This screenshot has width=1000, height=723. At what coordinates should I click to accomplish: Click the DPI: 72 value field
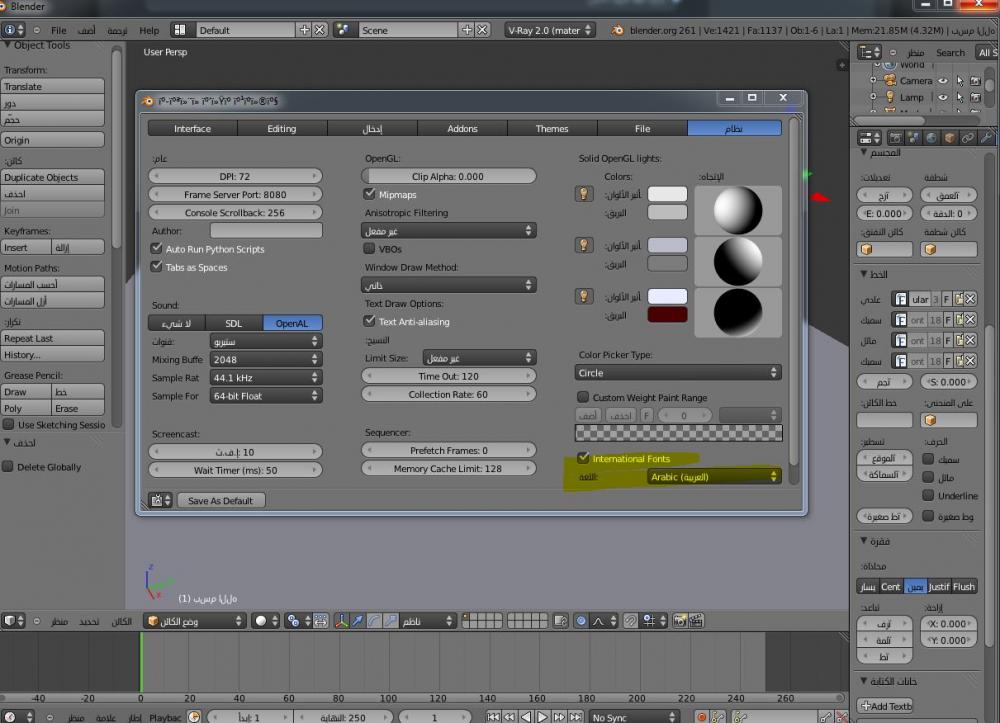[x=235, y=176]
